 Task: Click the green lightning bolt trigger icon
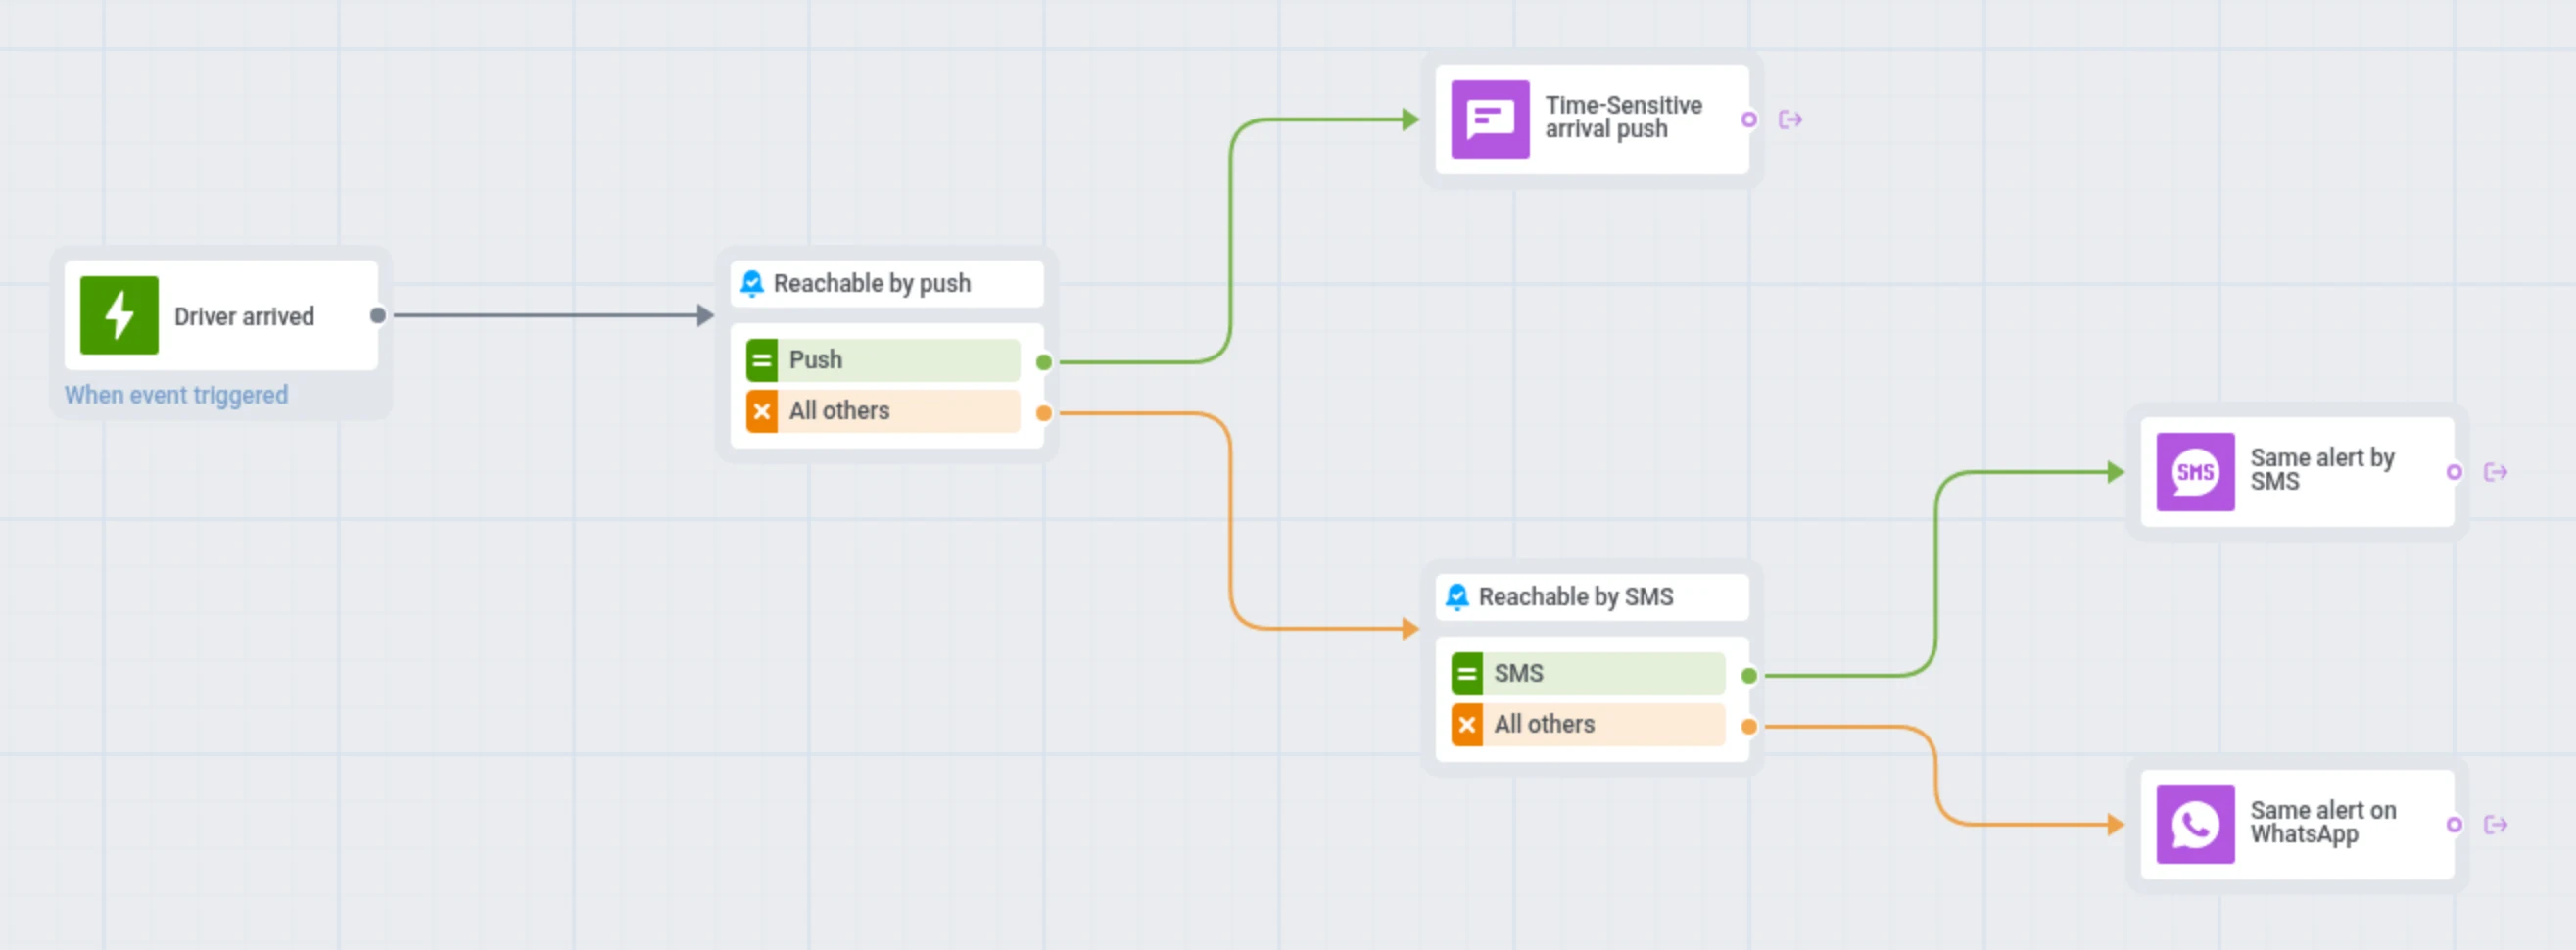[x=119, y=315]
